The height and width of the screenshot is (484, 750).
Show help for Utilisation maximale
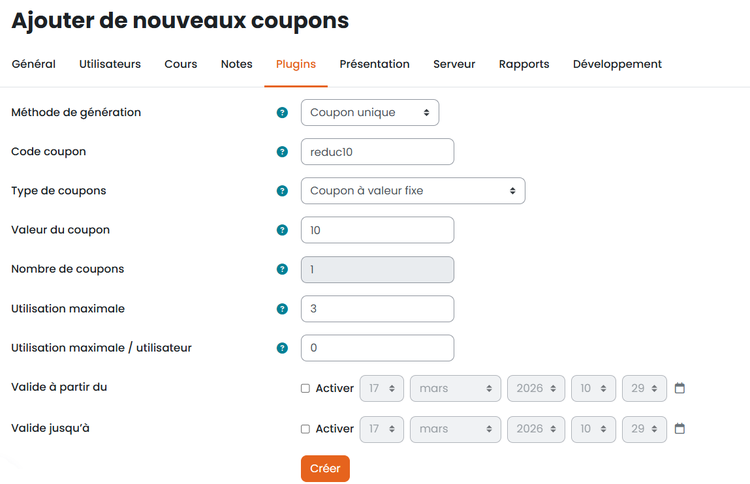pos(282,309)
